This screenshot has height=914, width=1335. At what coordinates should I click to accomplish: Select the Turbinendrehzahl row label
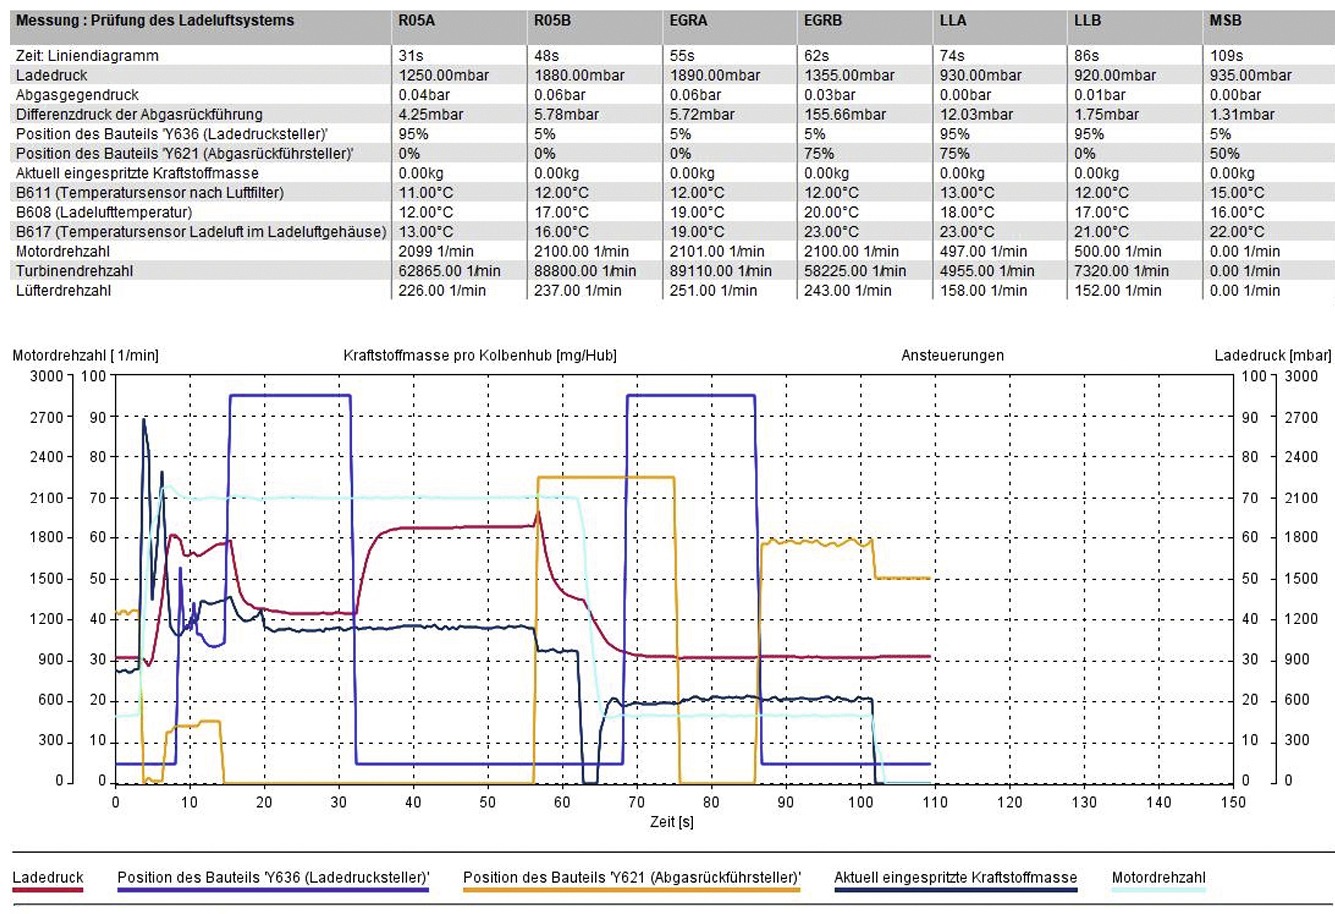[74, 271]
